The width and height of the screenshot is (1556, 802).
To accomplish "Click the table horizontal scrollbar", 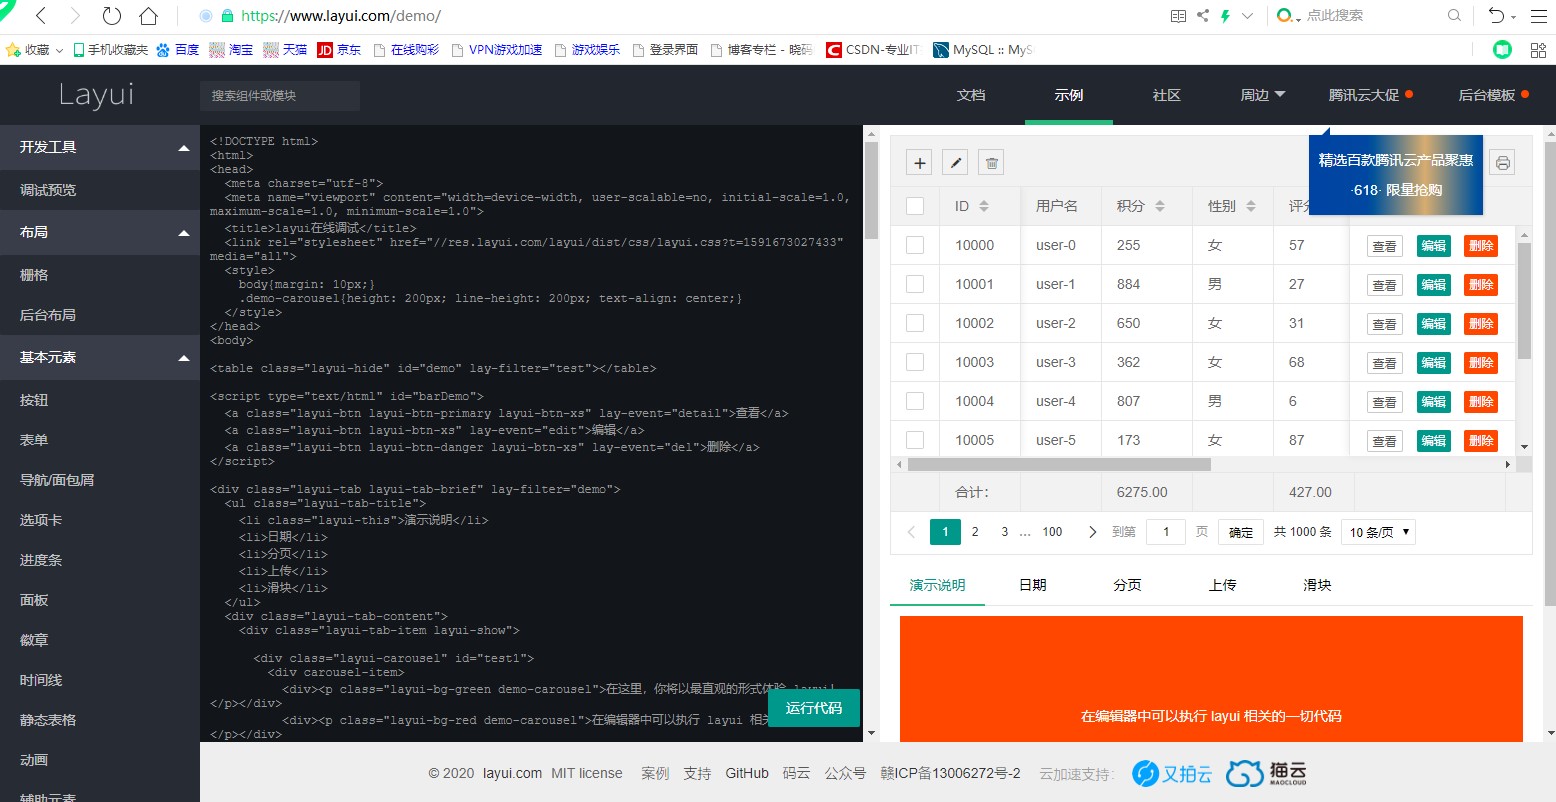I will 1059,464.
